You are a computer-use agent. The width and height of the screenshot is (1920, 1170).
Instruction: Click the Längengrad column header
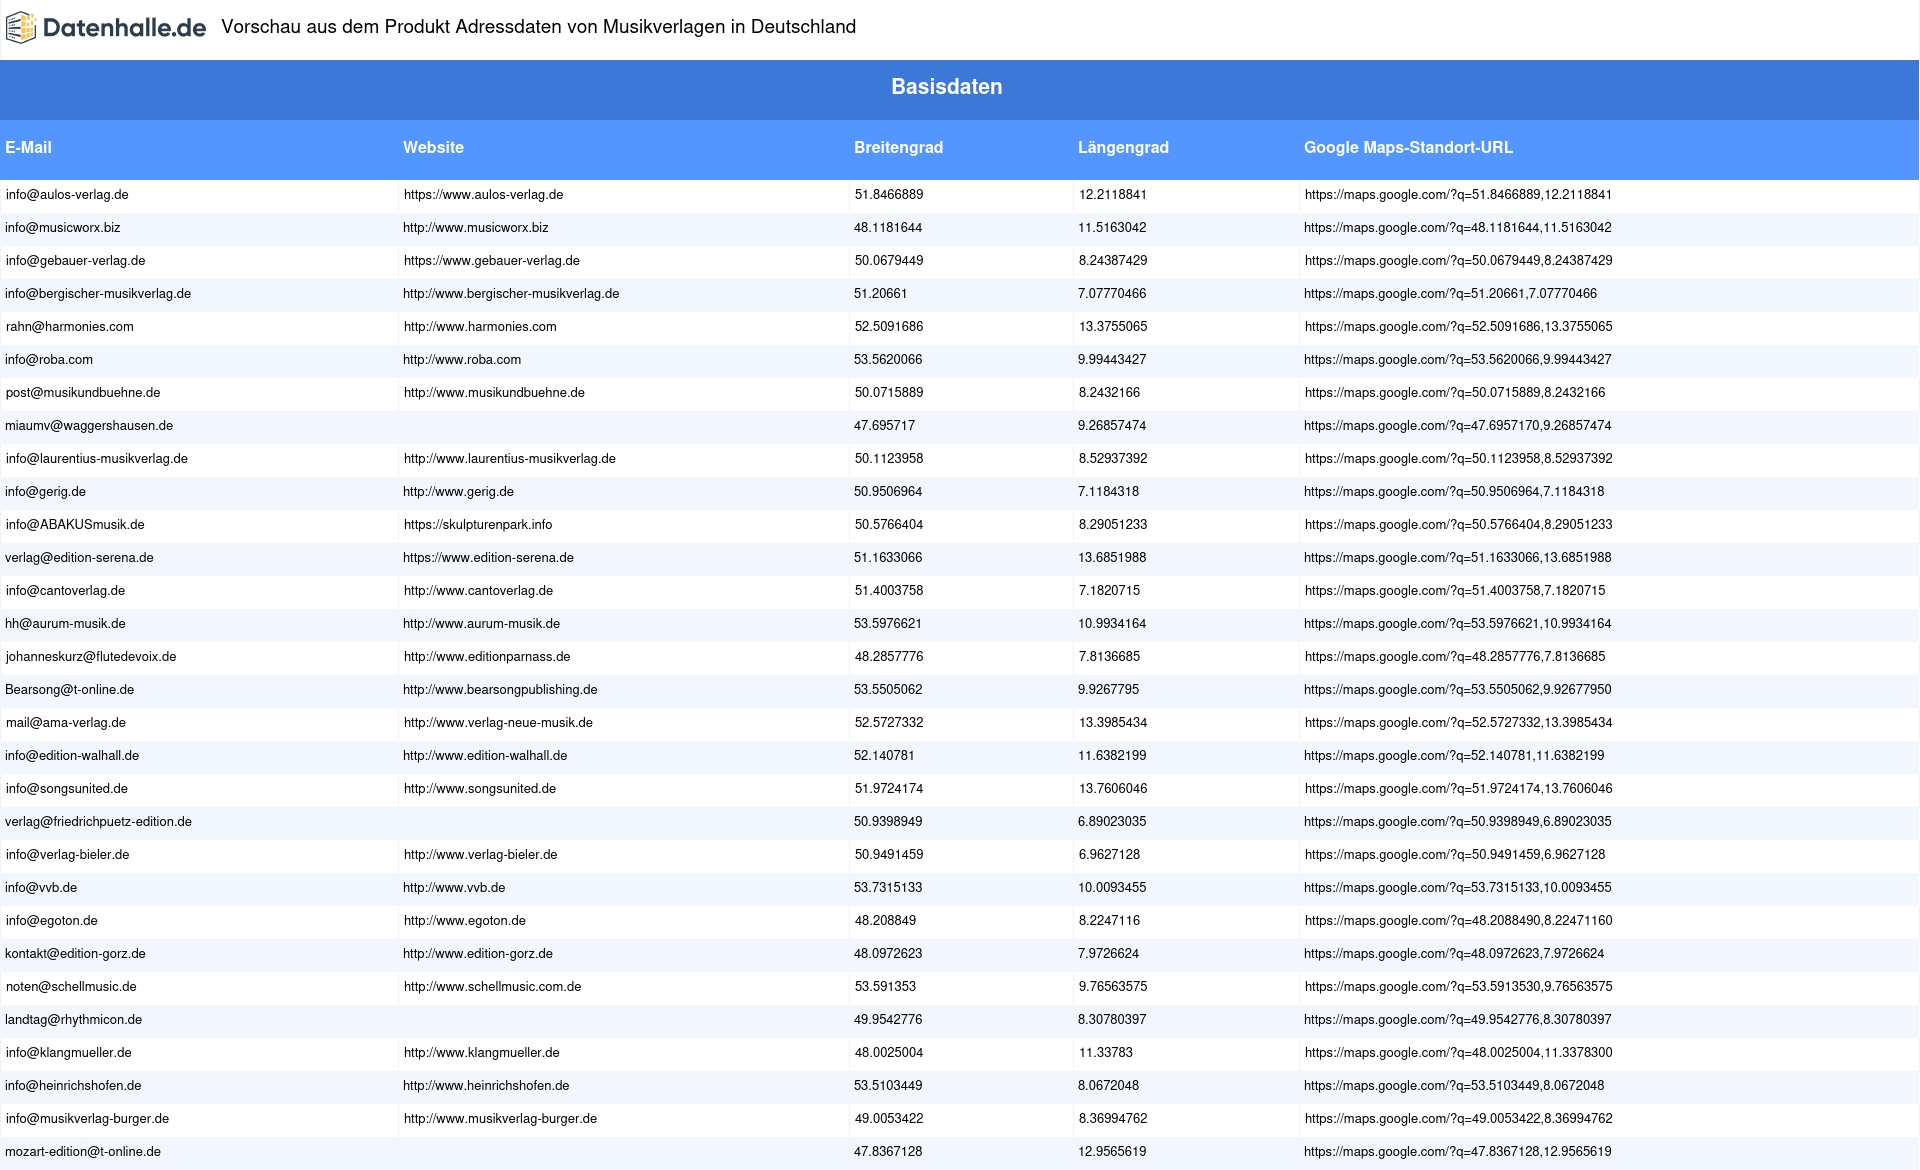point(1123,148)
